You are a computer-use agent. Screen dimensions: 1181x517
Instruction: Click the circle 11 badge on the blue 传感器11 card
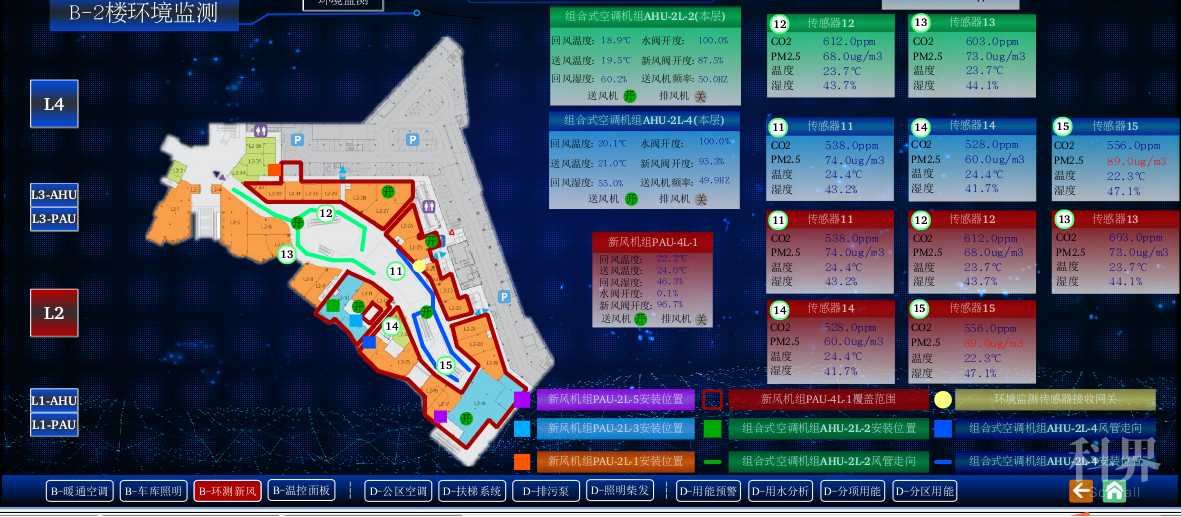779,127
